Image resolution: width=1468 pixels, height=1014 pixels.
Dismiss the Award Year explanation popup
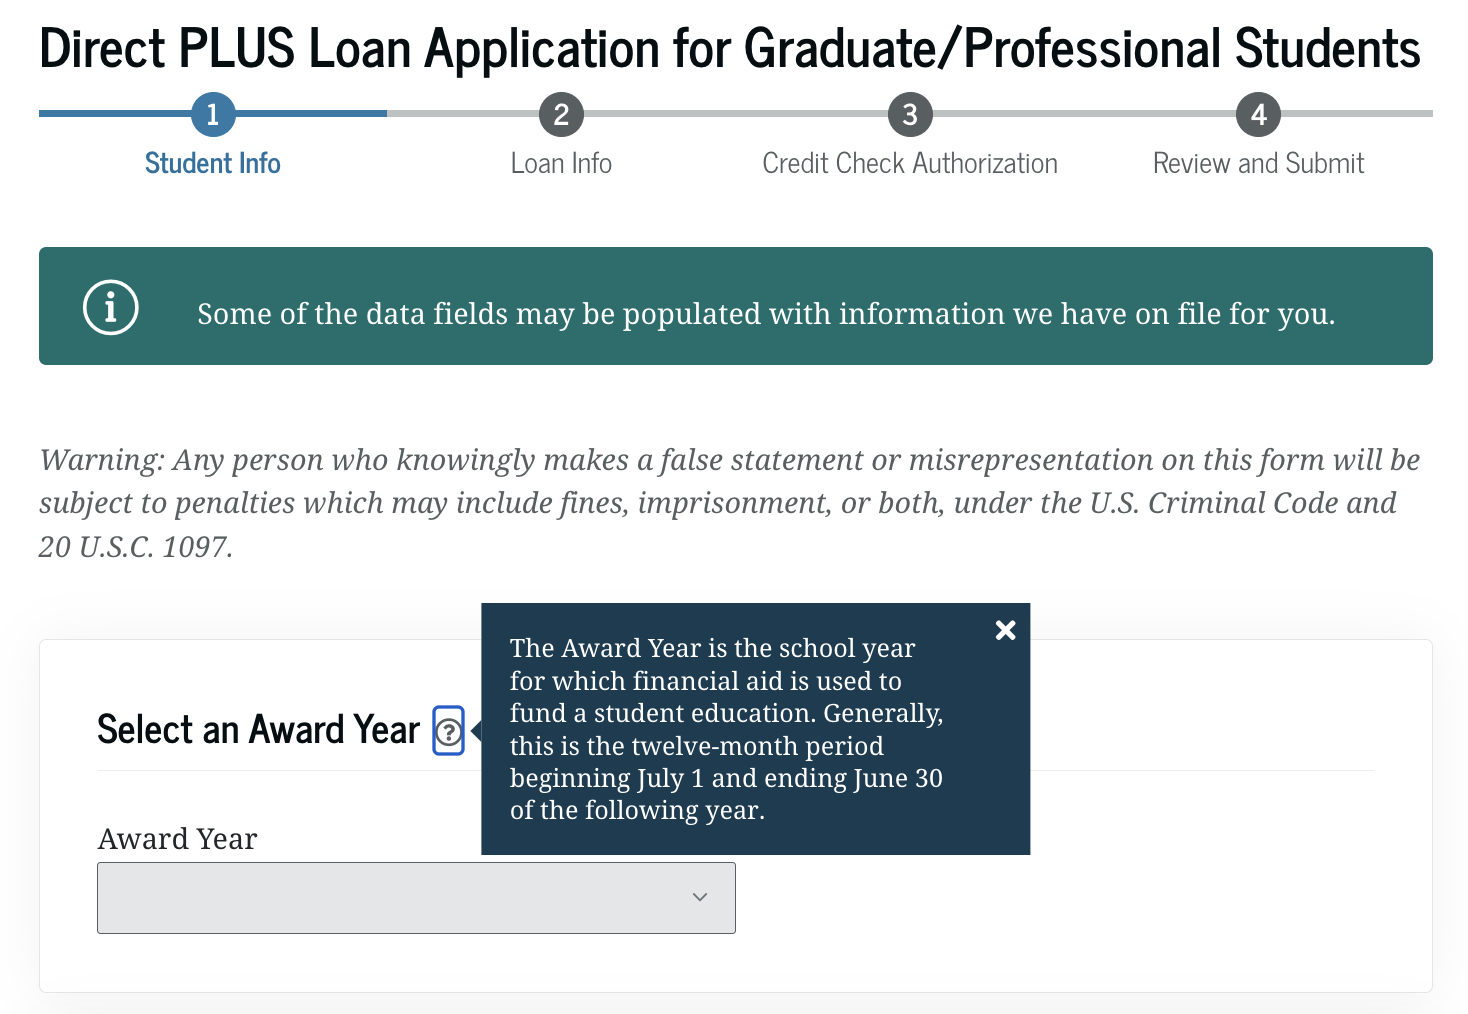pos(1005,630)
